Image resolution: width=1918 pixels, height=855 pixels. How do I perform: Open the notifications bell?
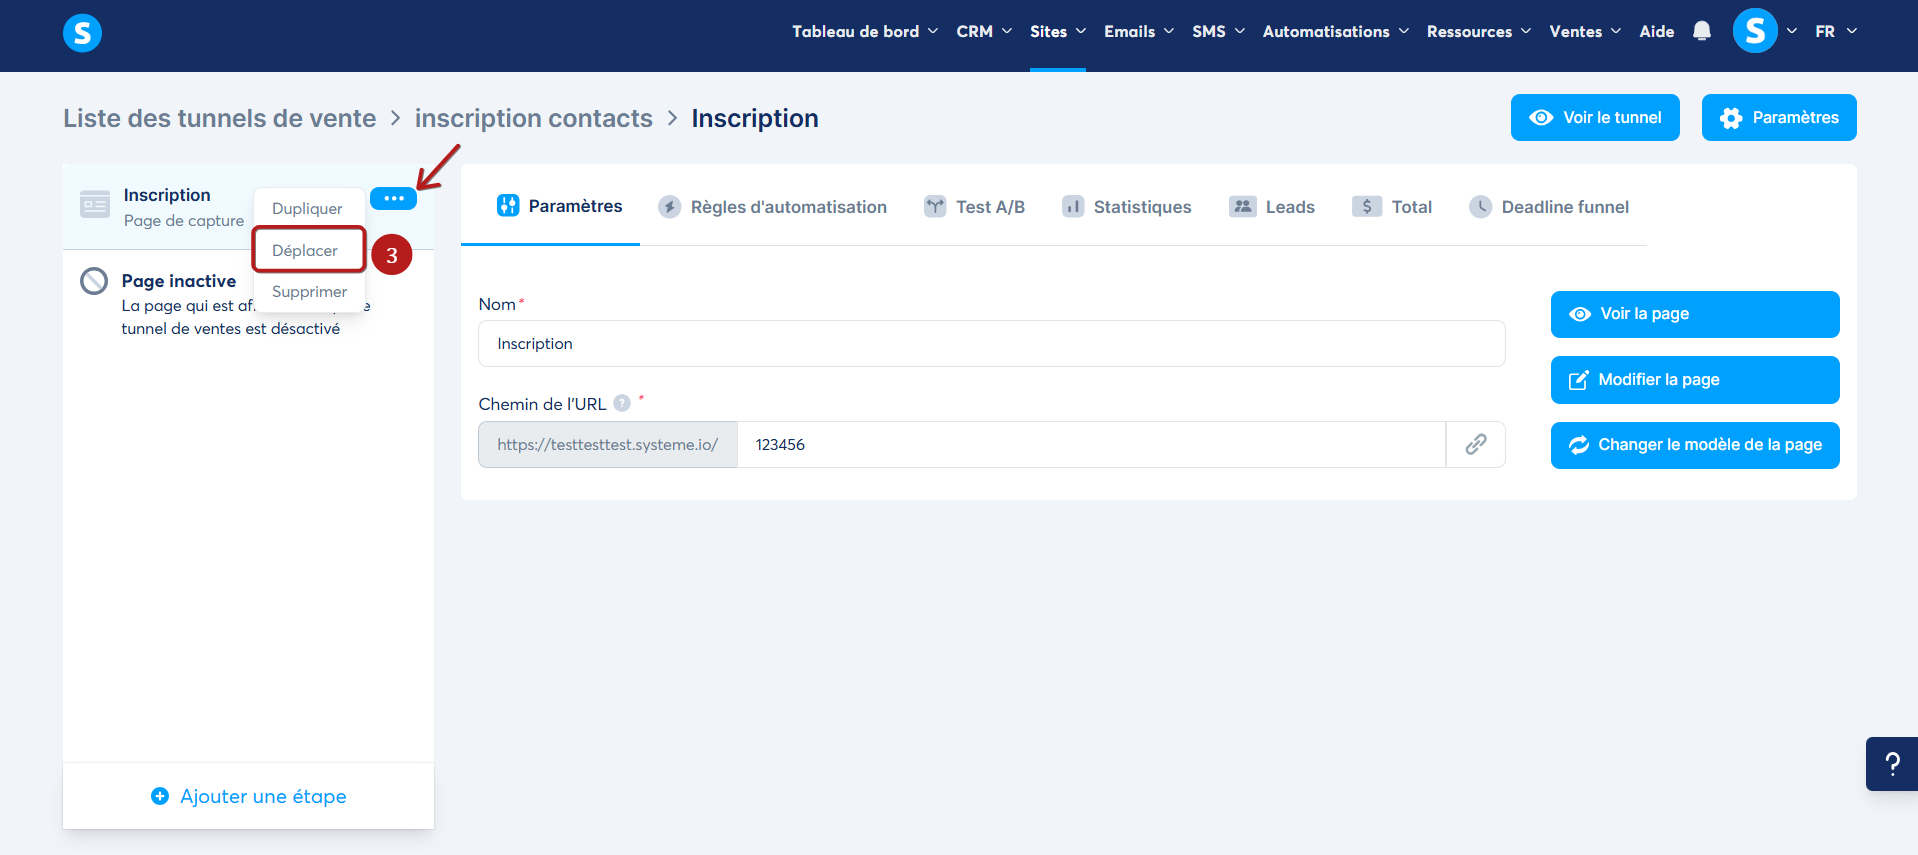[1702, 31]
